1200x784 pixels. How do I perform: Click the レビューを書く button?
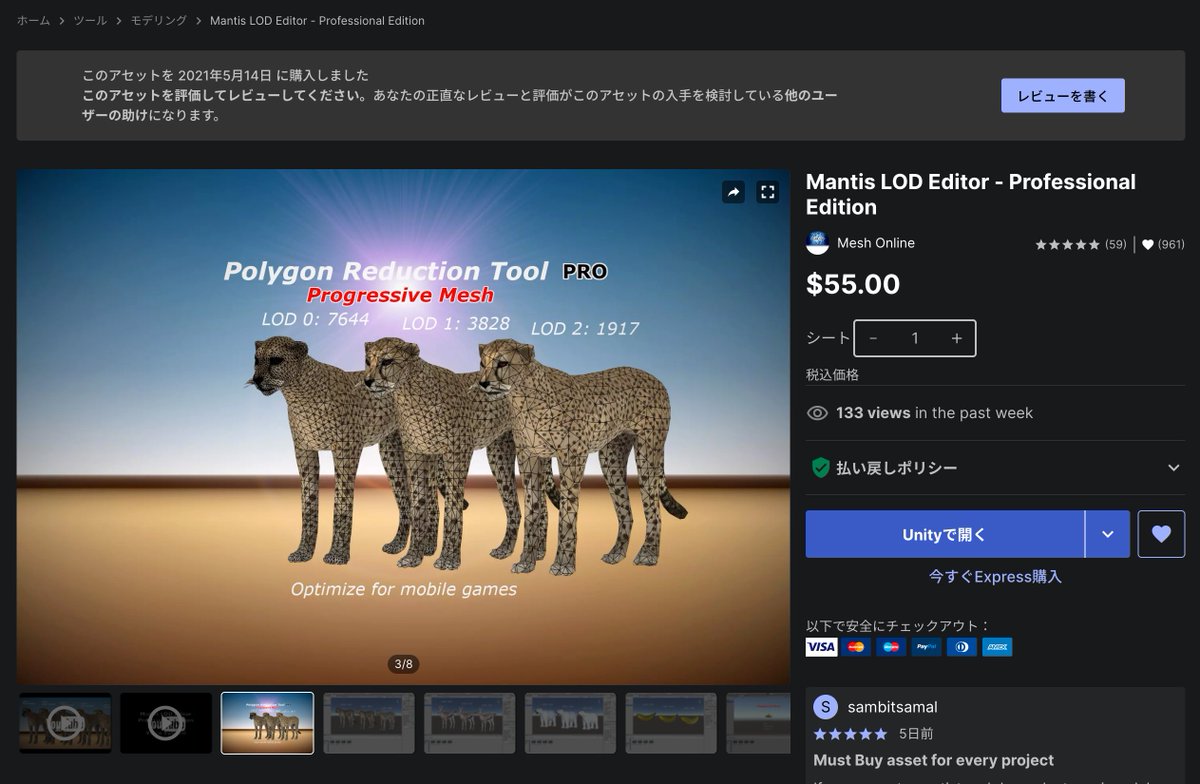click(1063, 96)
